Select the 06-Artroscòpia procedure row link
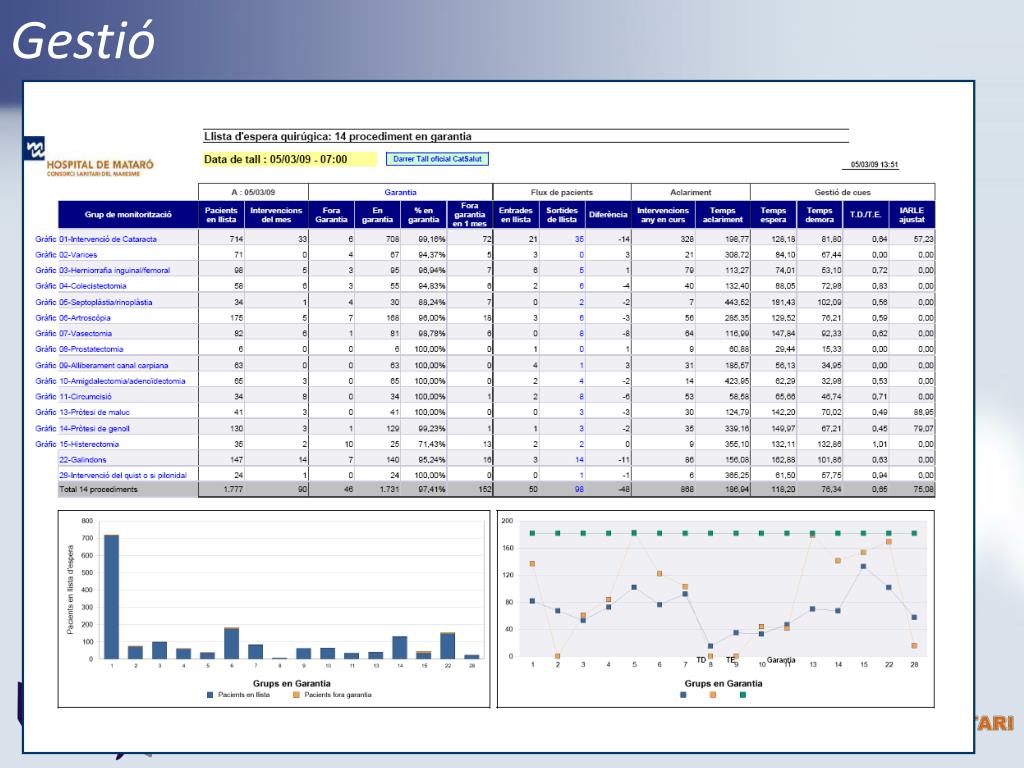Screen dimensions: 1024x768 point(84,318)
